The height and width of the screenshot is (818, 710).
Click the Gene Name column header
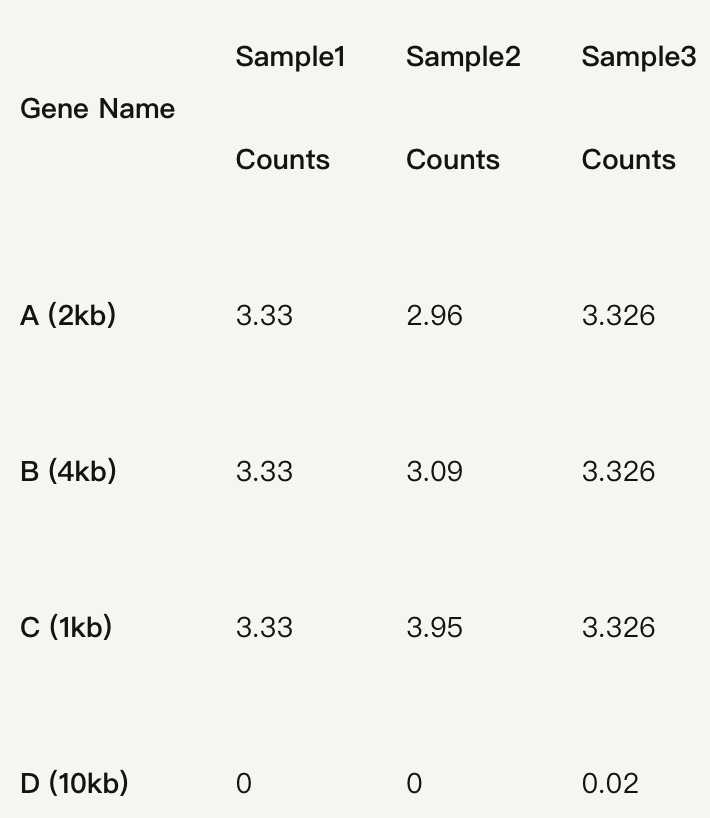point(97,109)
